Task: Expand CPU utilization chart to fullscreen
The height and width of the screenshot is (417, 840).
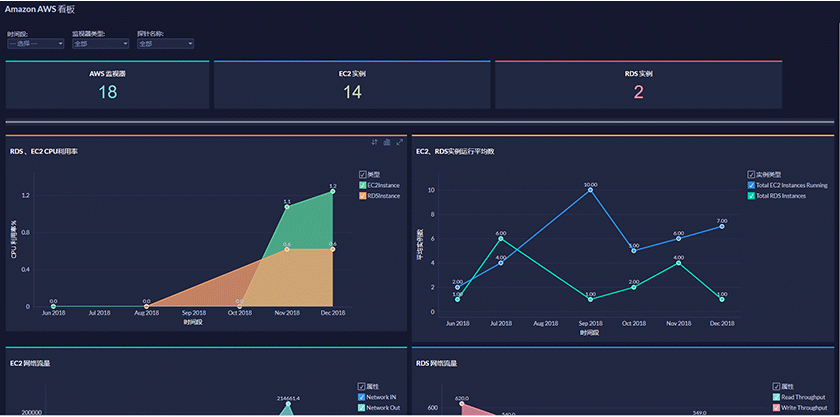Action: [399, 142]
